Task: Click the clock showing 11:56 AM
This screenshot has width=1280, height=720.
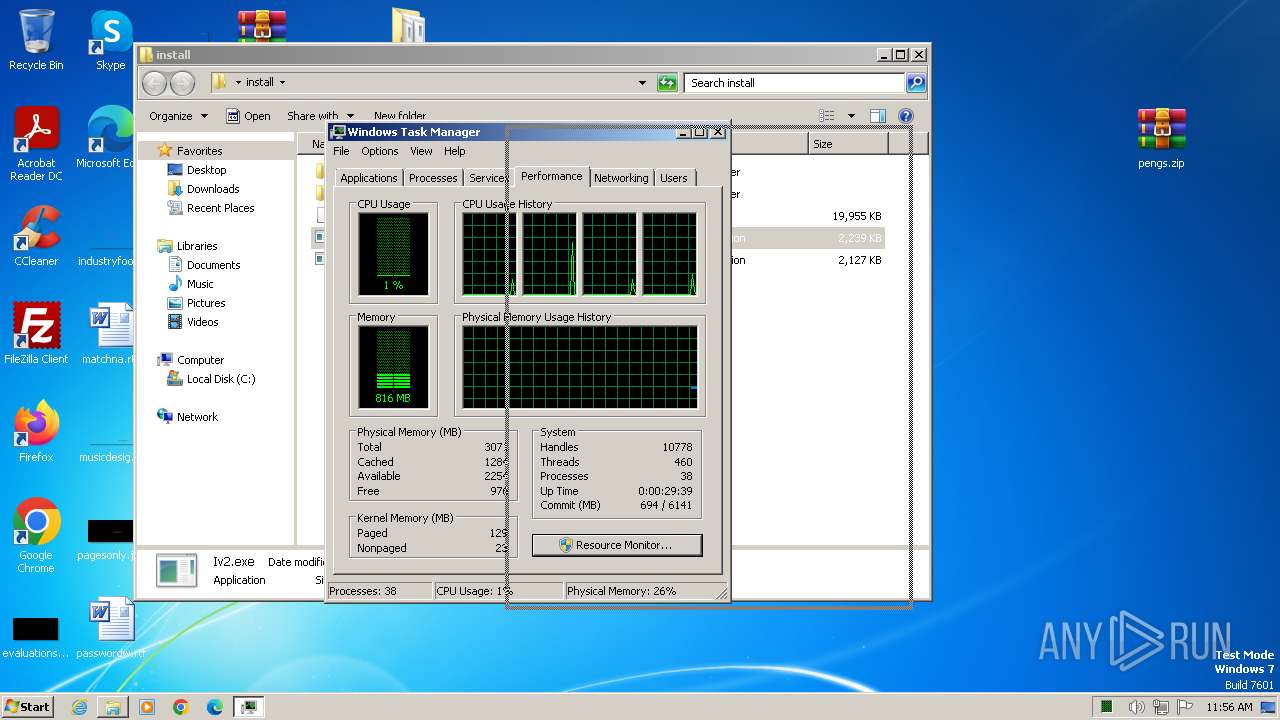Action: tap(1229, 707)
